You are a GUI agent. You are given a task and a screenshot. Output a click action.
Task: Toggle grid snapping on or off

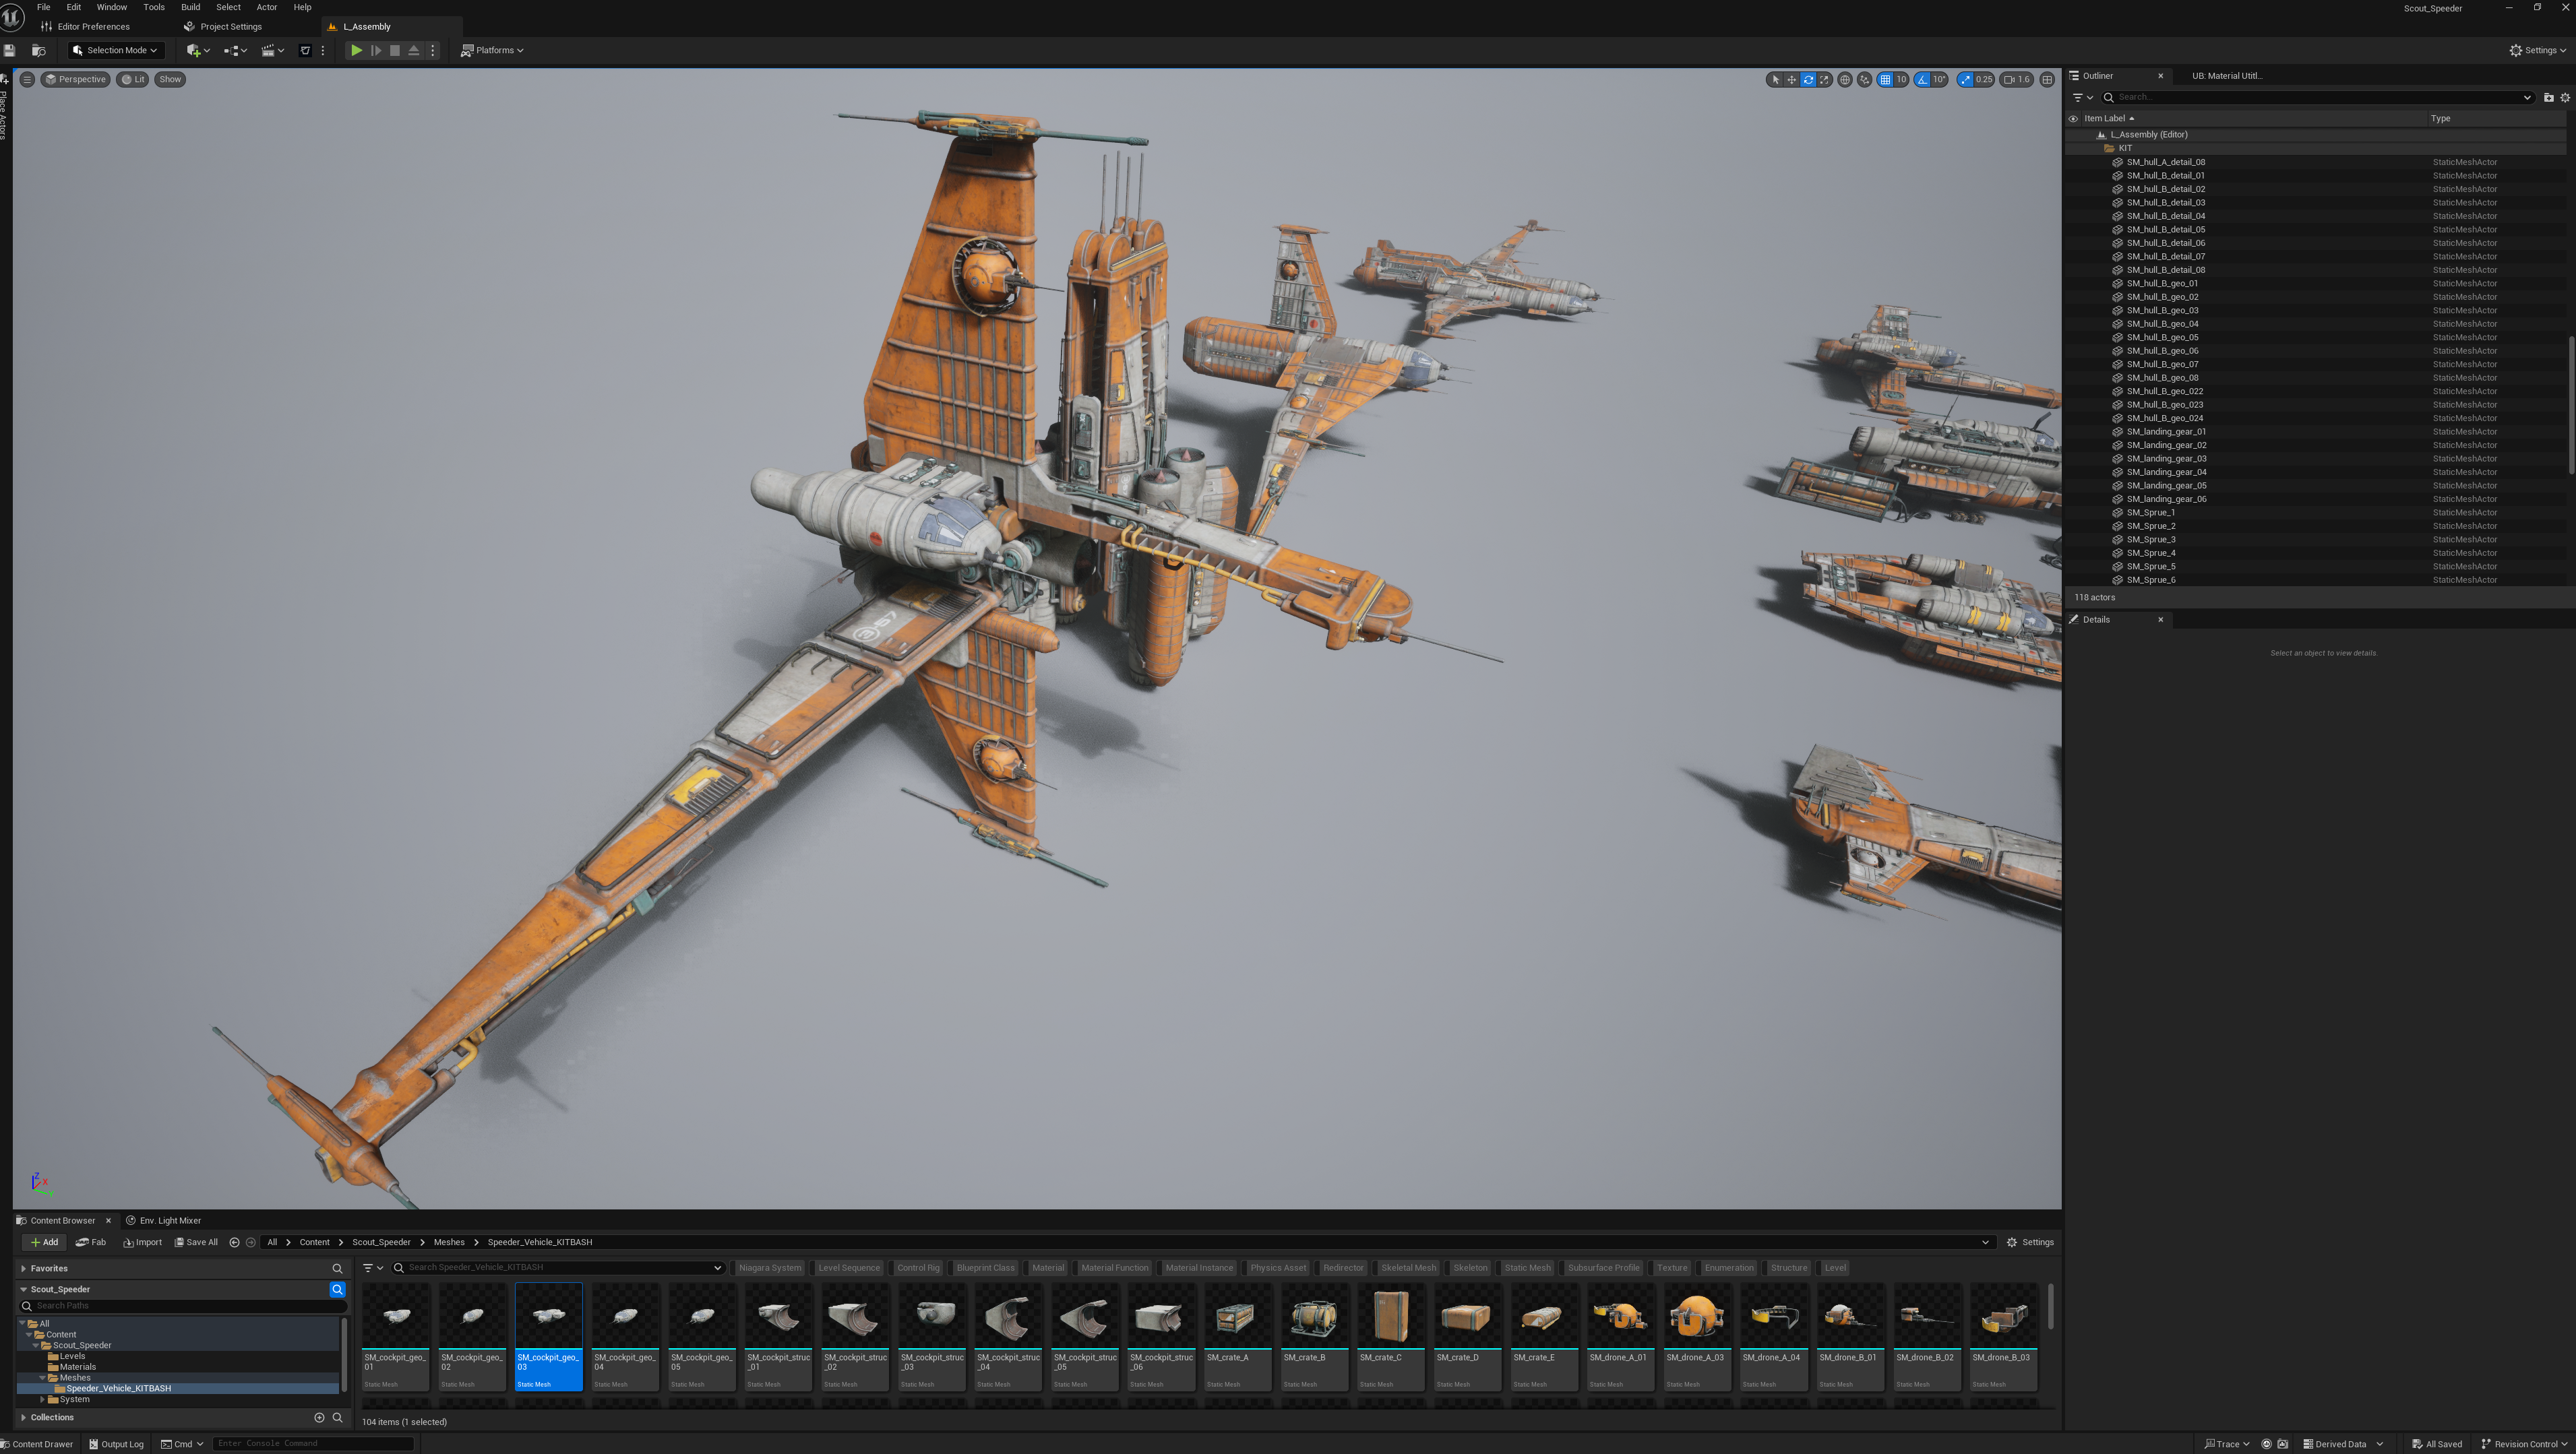pos(1885,80)
